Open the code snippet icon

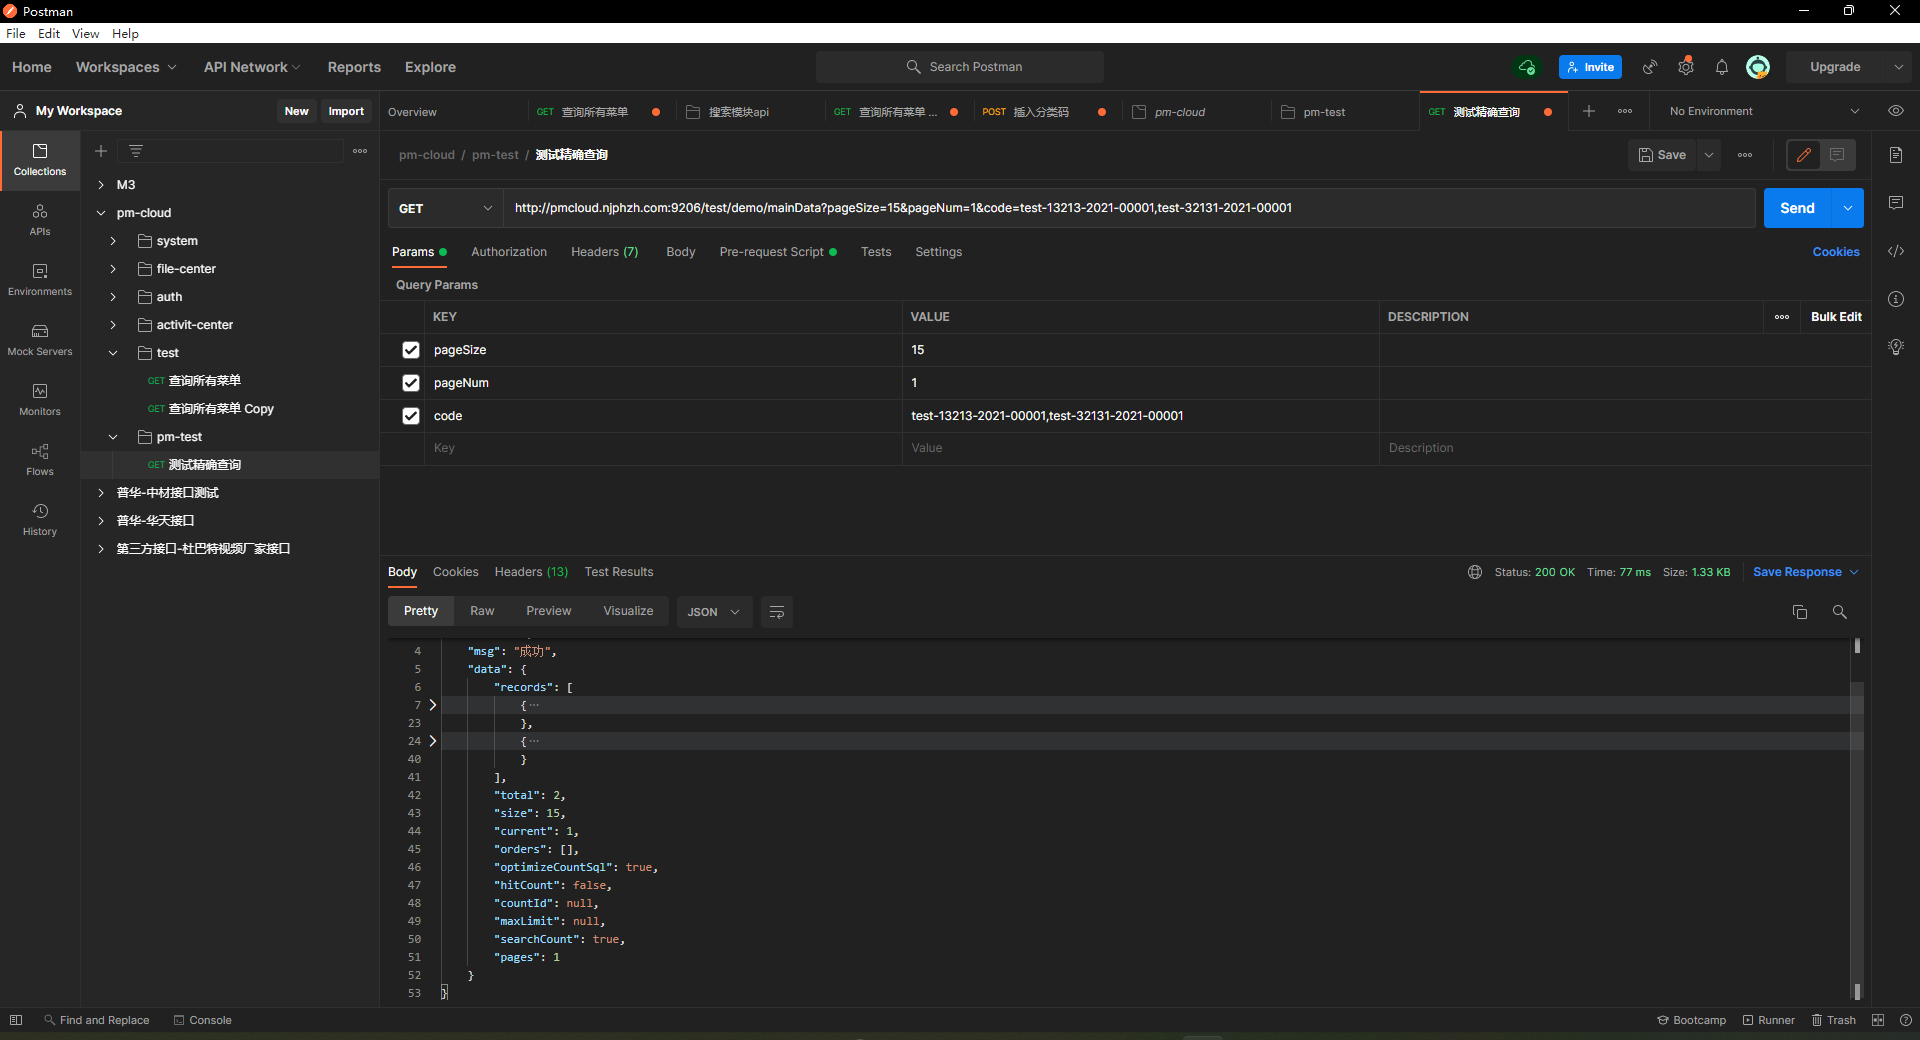tap(1896, 251)
